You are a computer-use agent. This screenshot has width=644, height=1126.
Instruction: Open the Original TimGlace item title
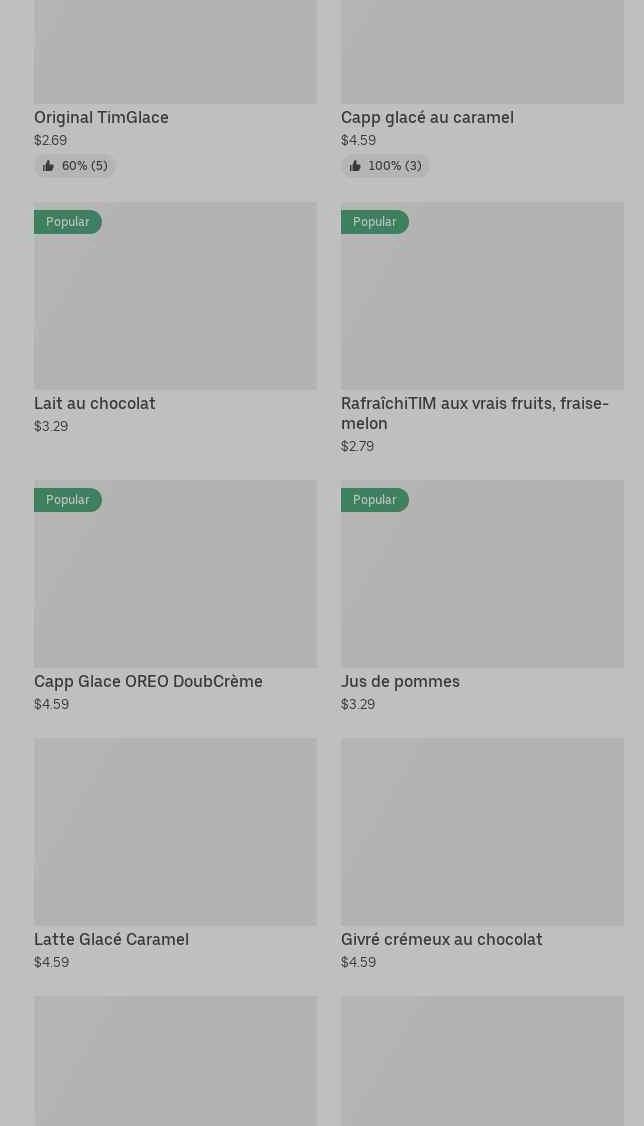(x=101, y=117)
